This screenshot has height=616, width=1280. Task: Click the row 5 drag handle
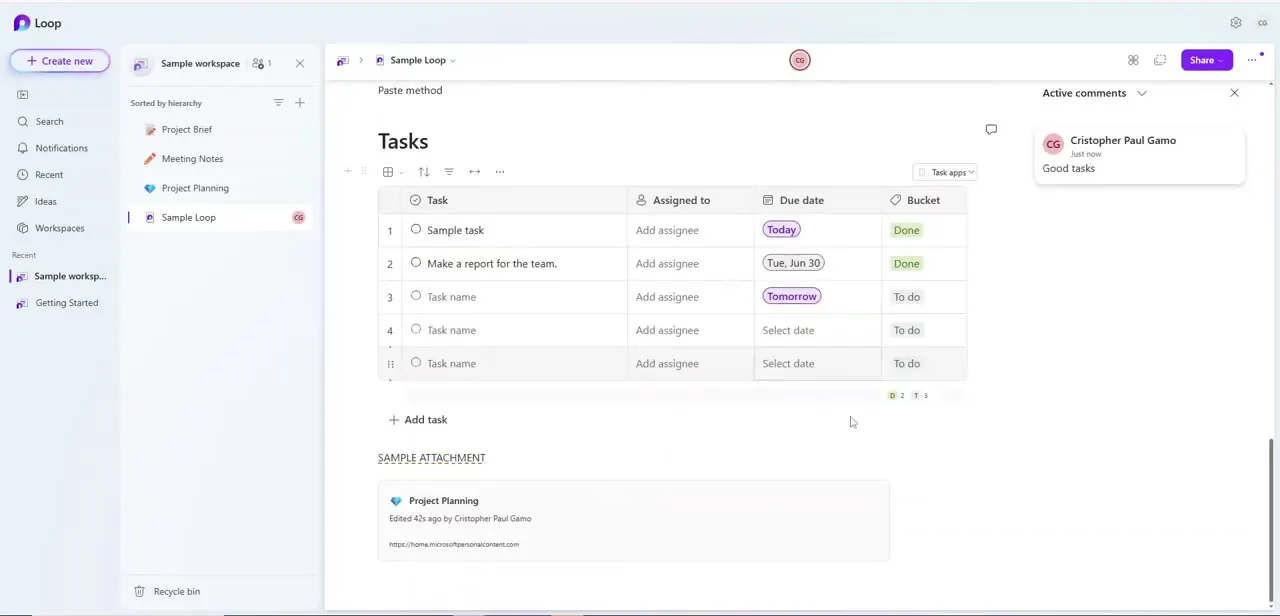pos(390,364)
